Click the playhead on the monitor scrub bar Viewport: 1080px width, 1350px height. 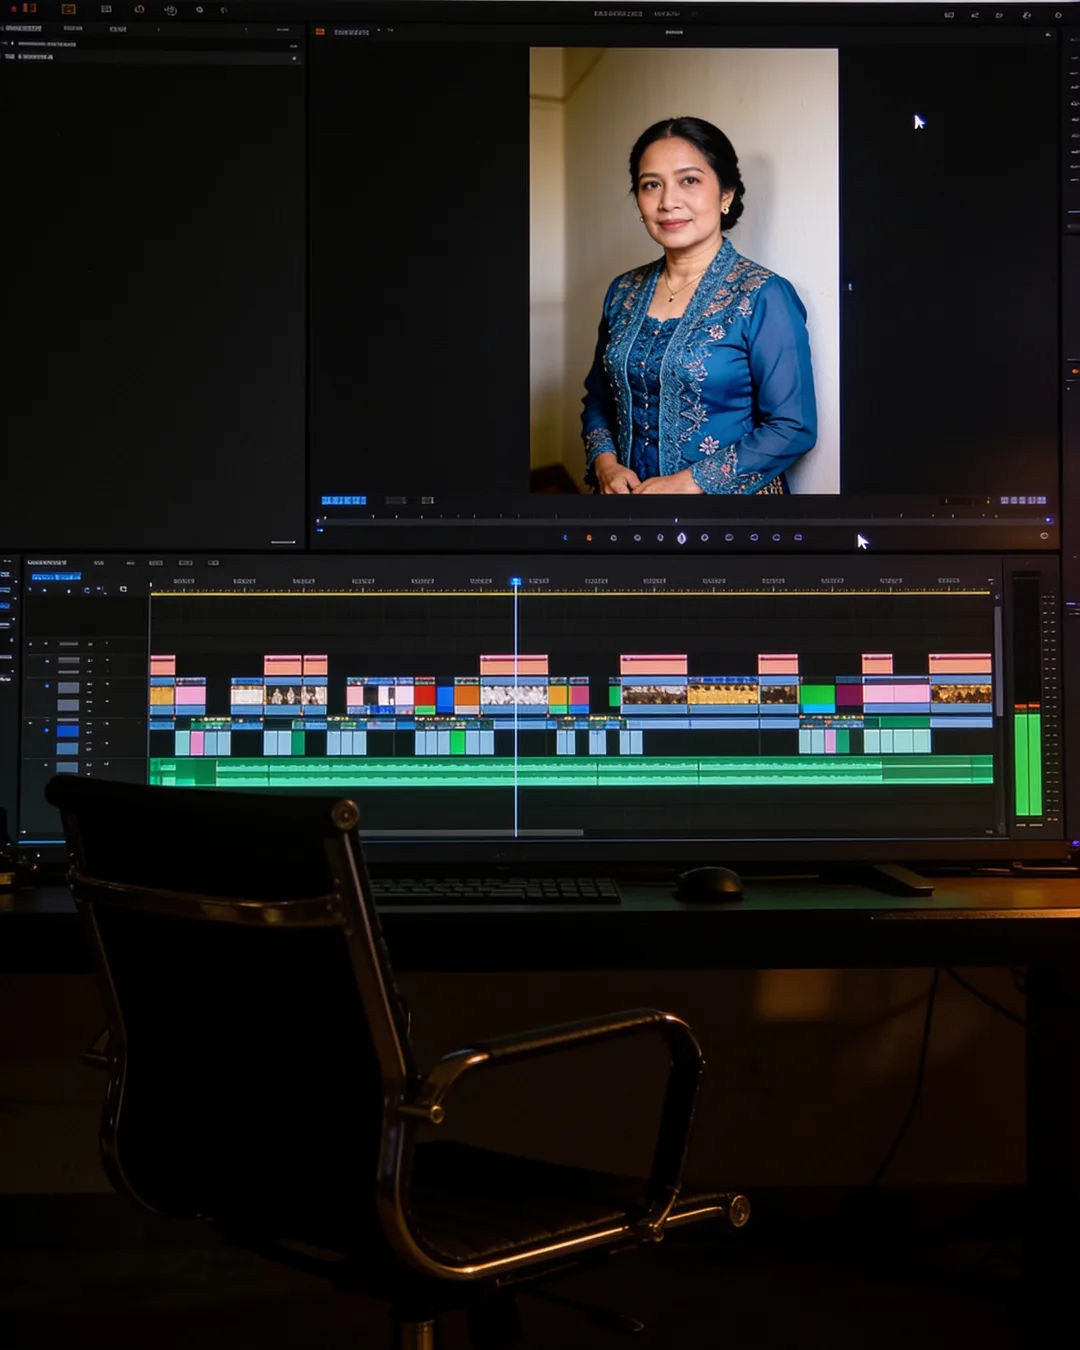(676, 520)
